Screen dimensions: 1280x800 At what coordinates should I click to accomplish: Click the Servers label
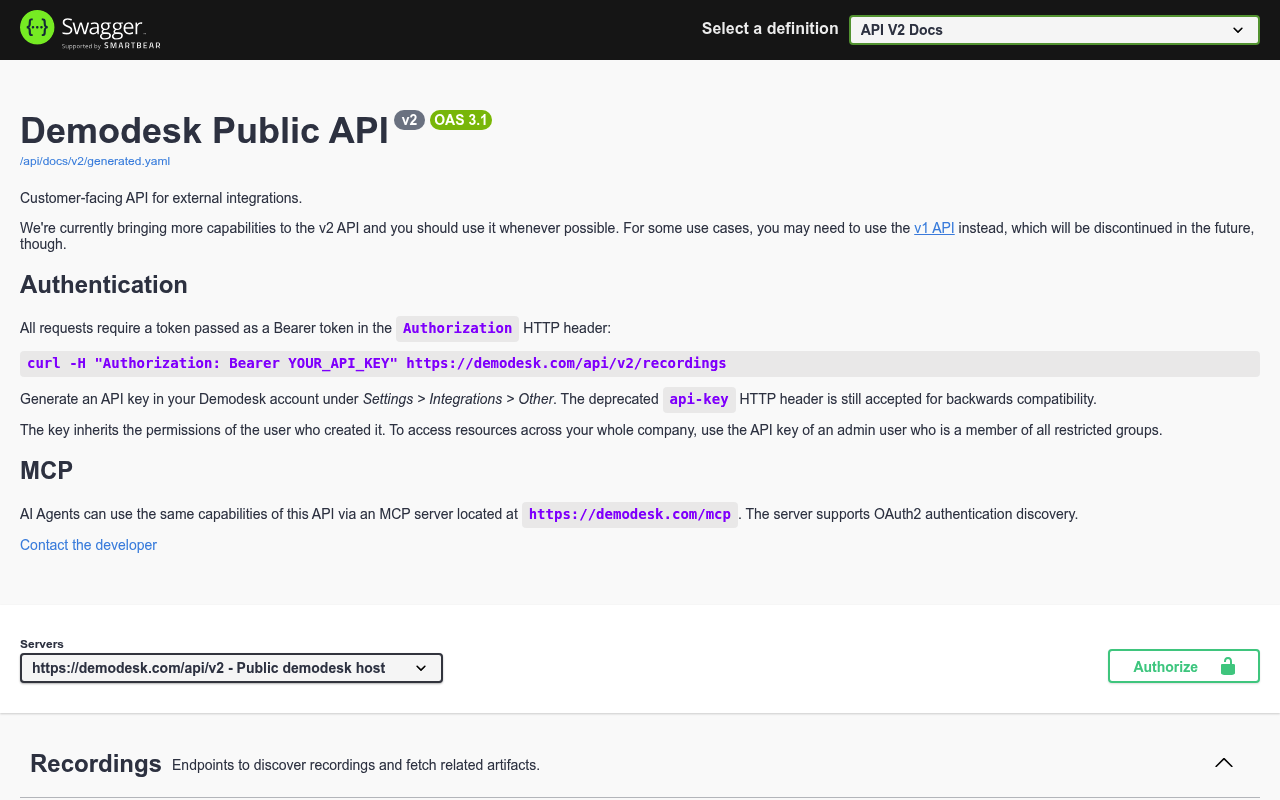tap(42, 644)
